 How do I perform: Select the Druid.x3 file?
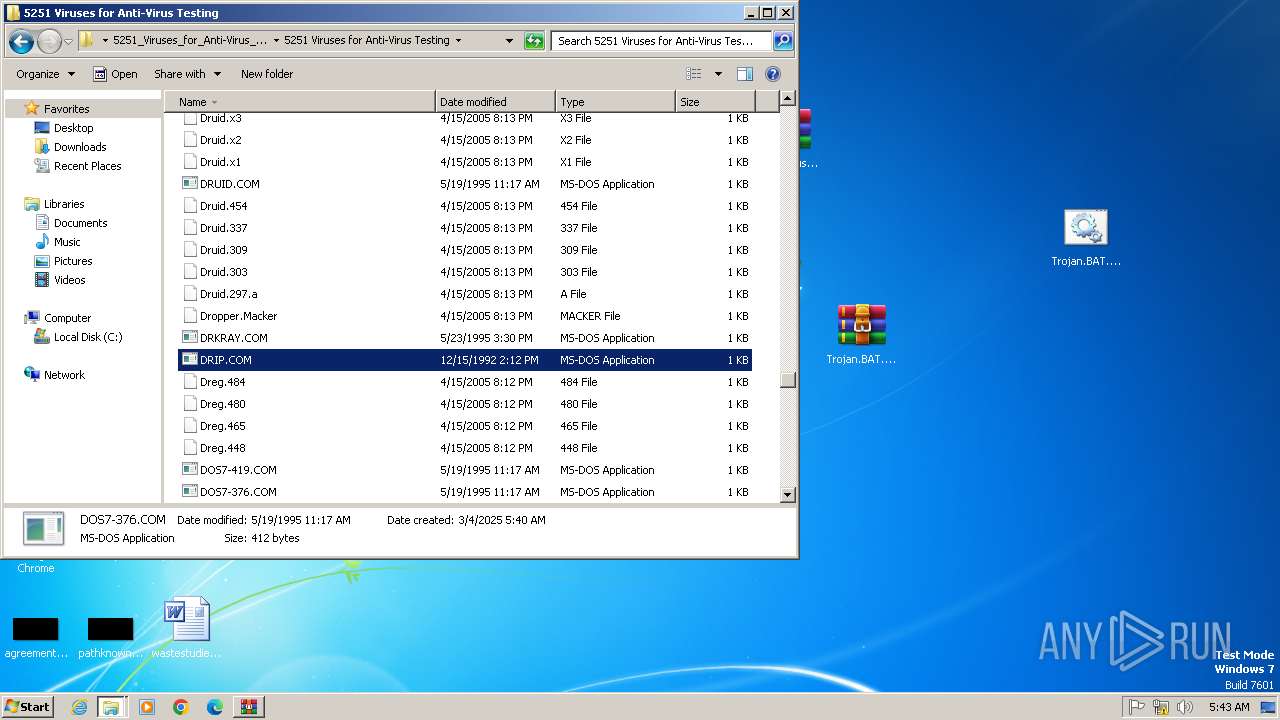click(220, 118)
